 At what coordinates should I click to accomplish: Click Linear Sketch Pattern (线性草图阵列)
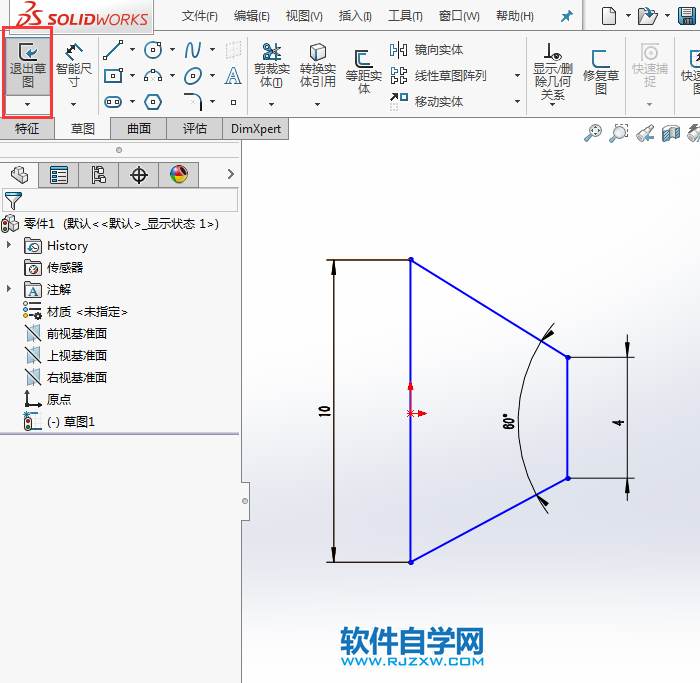438,75
